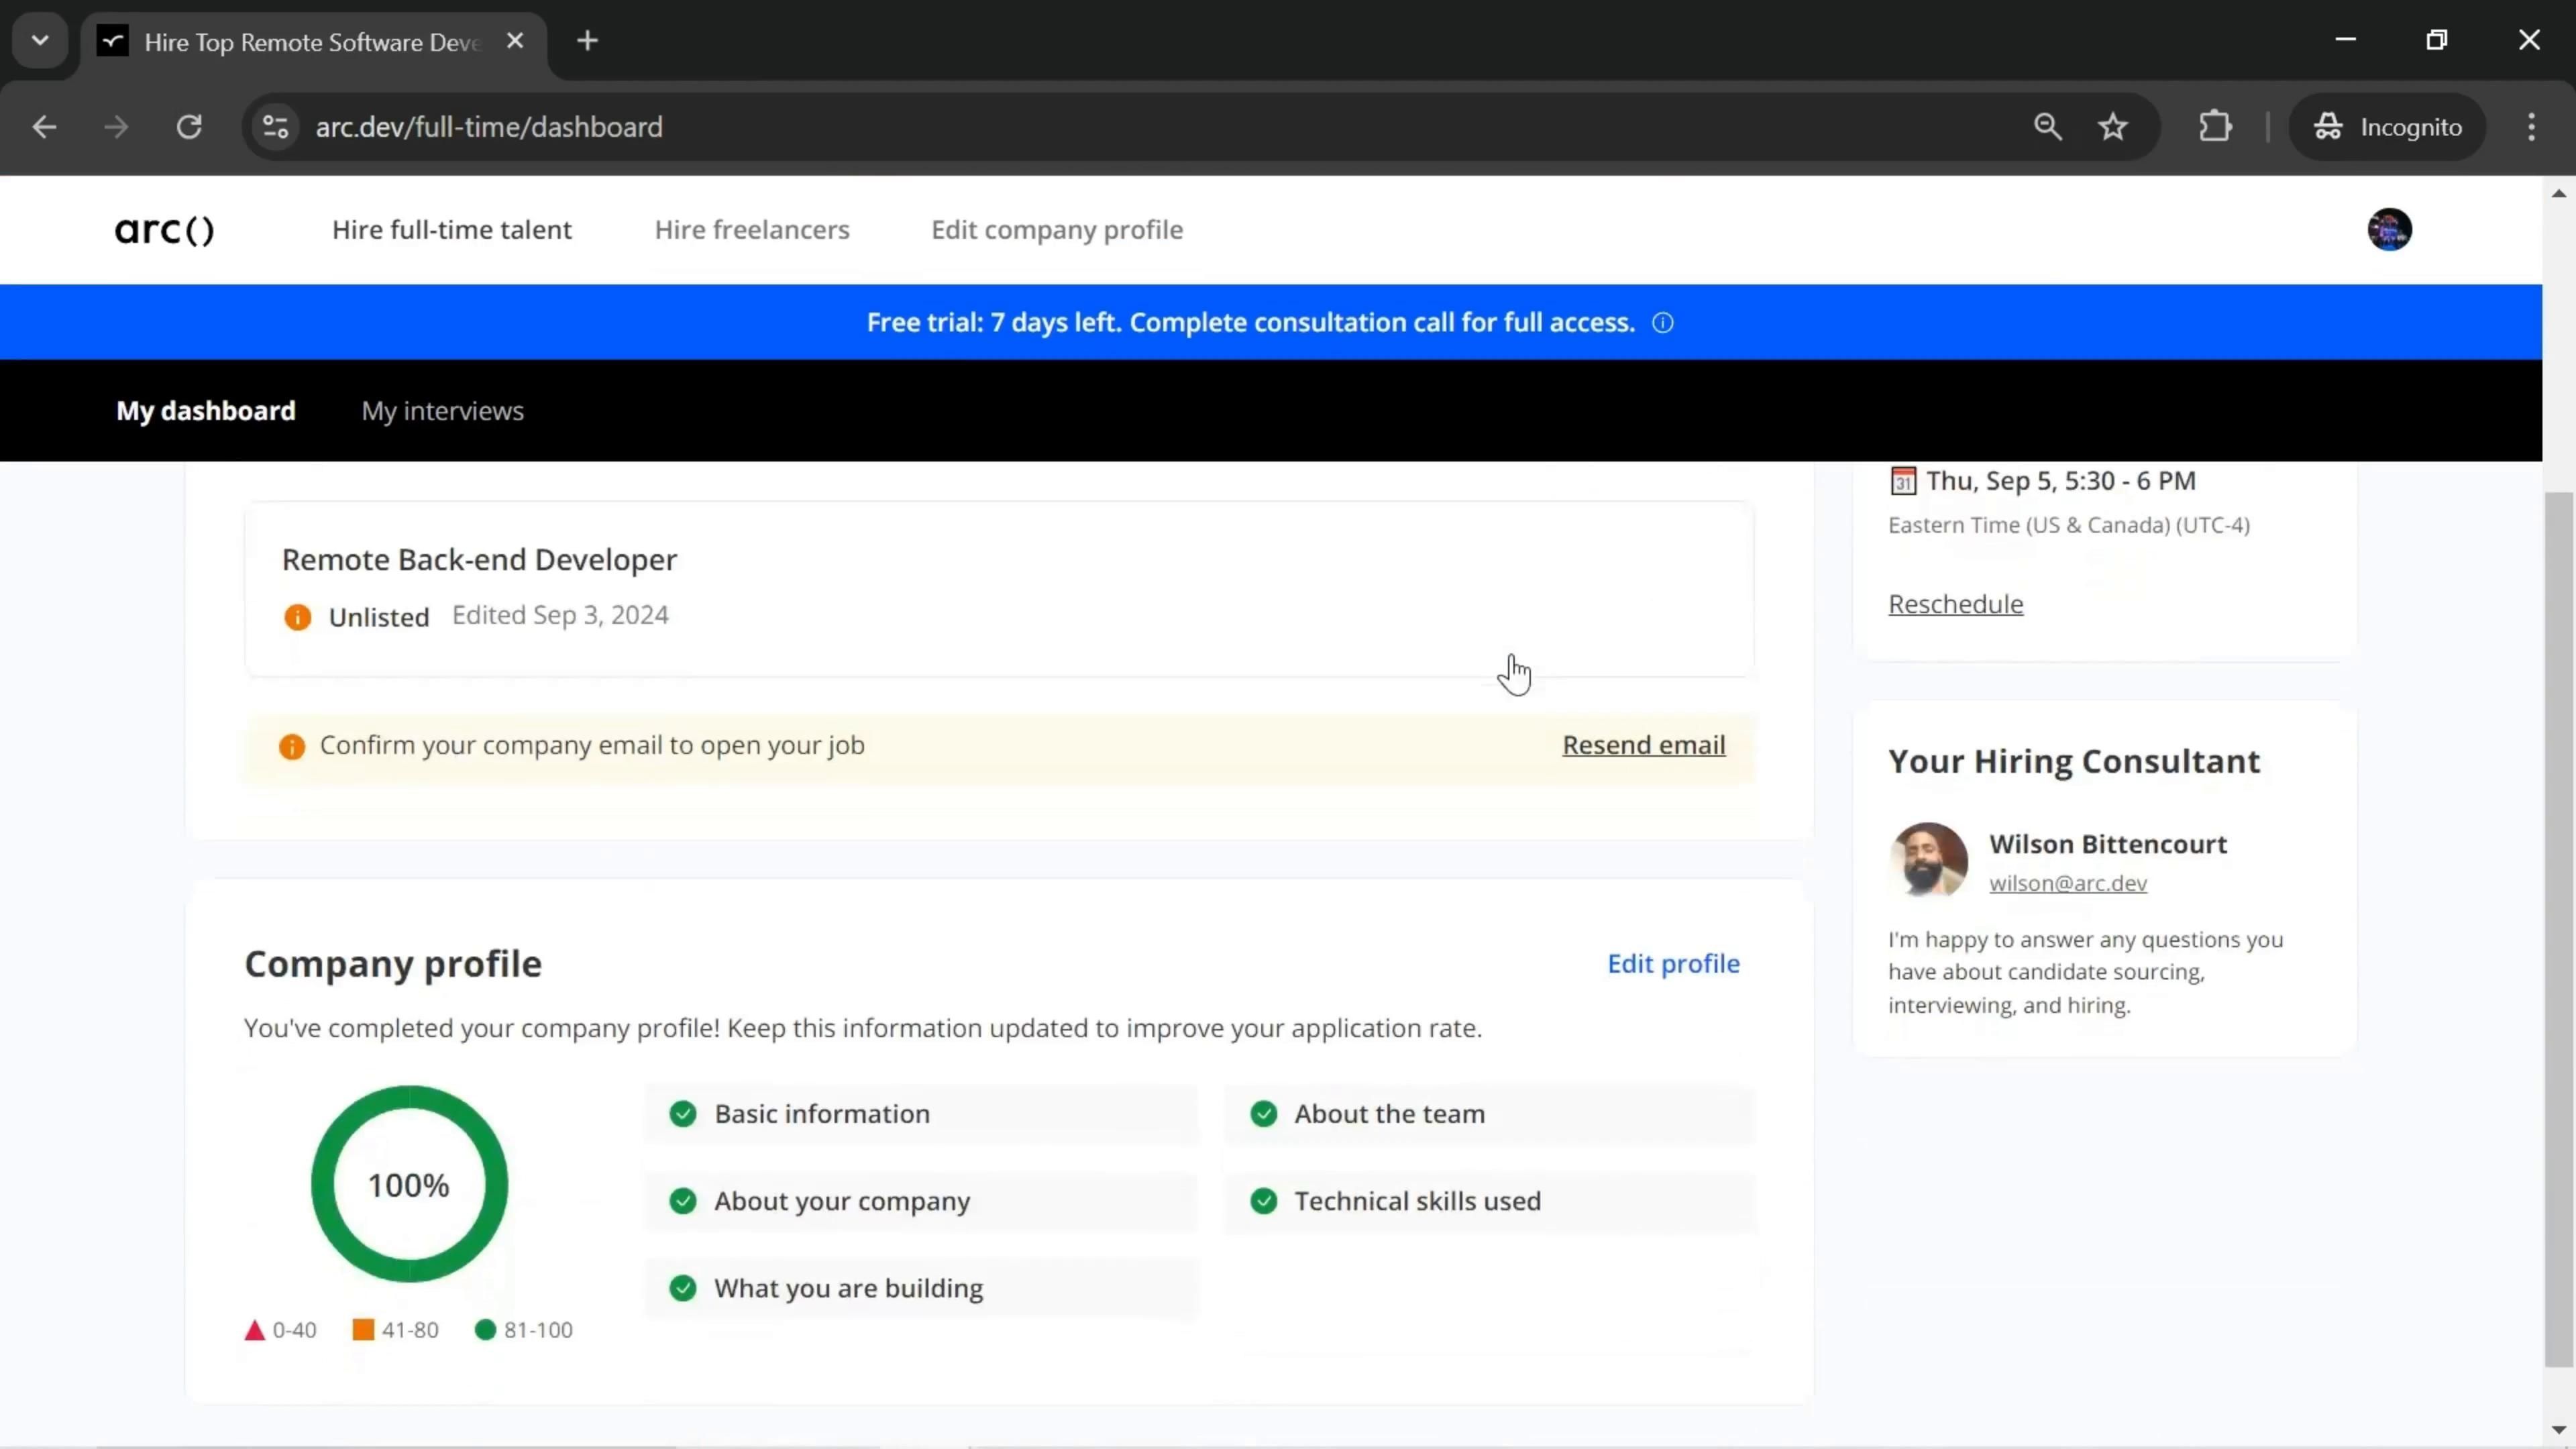Open Hire freelancers menu item
The image size is (2576, 1449).
(x=751, y=230)
